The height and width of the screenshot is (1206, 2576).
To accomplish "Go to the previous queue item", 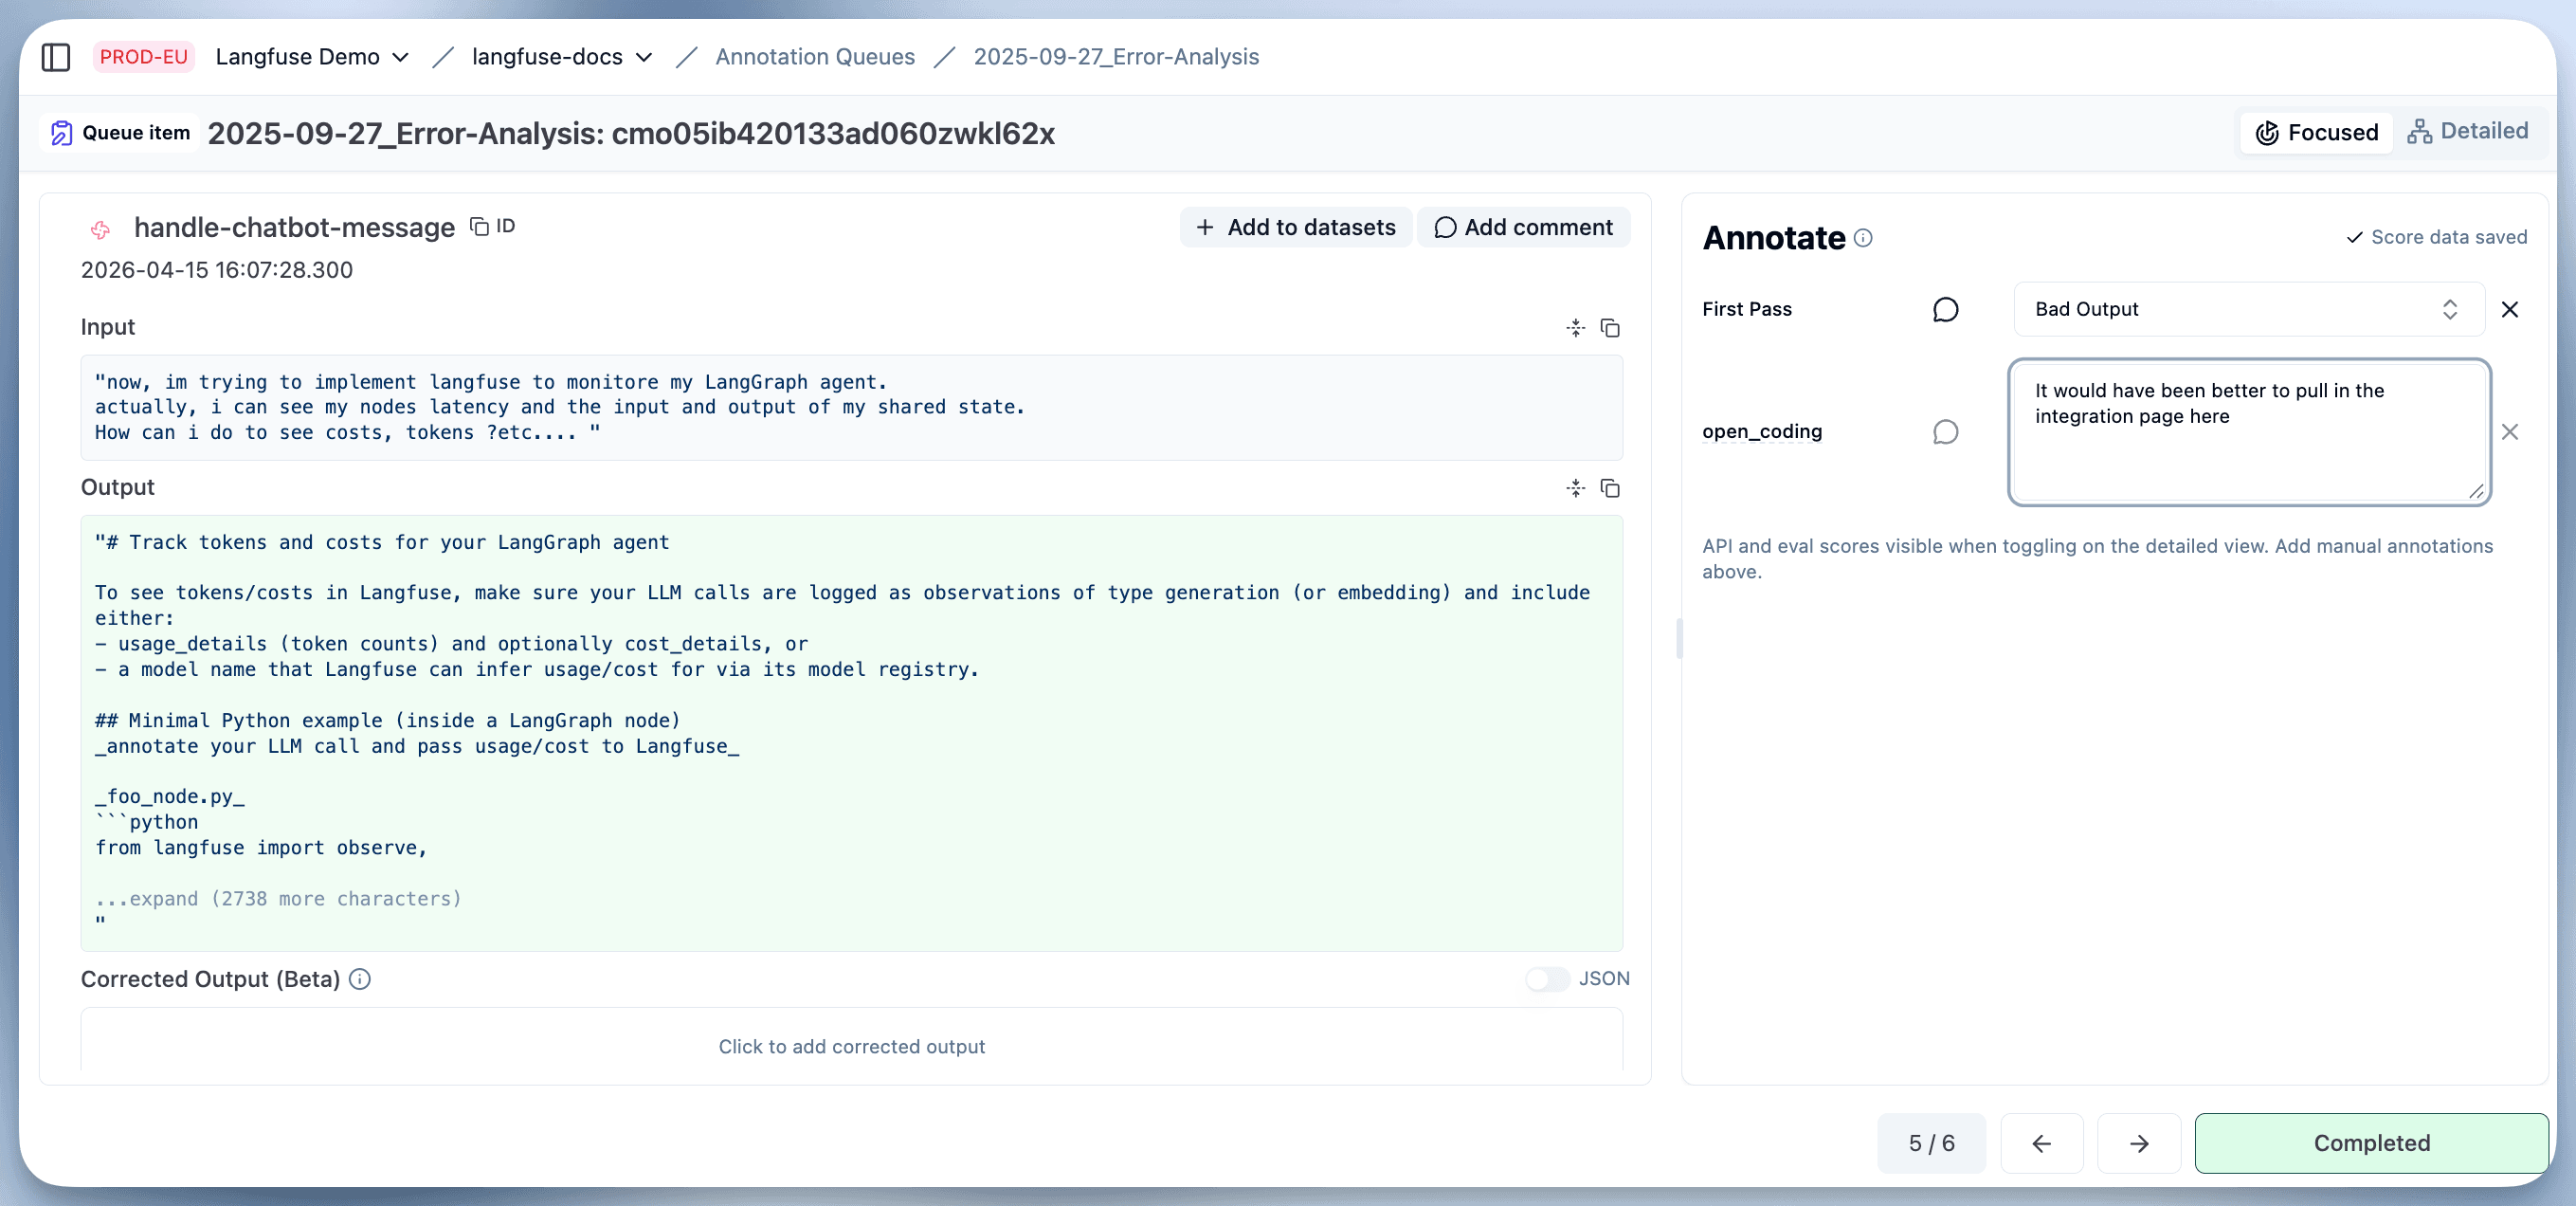I will (2042, 1143).
